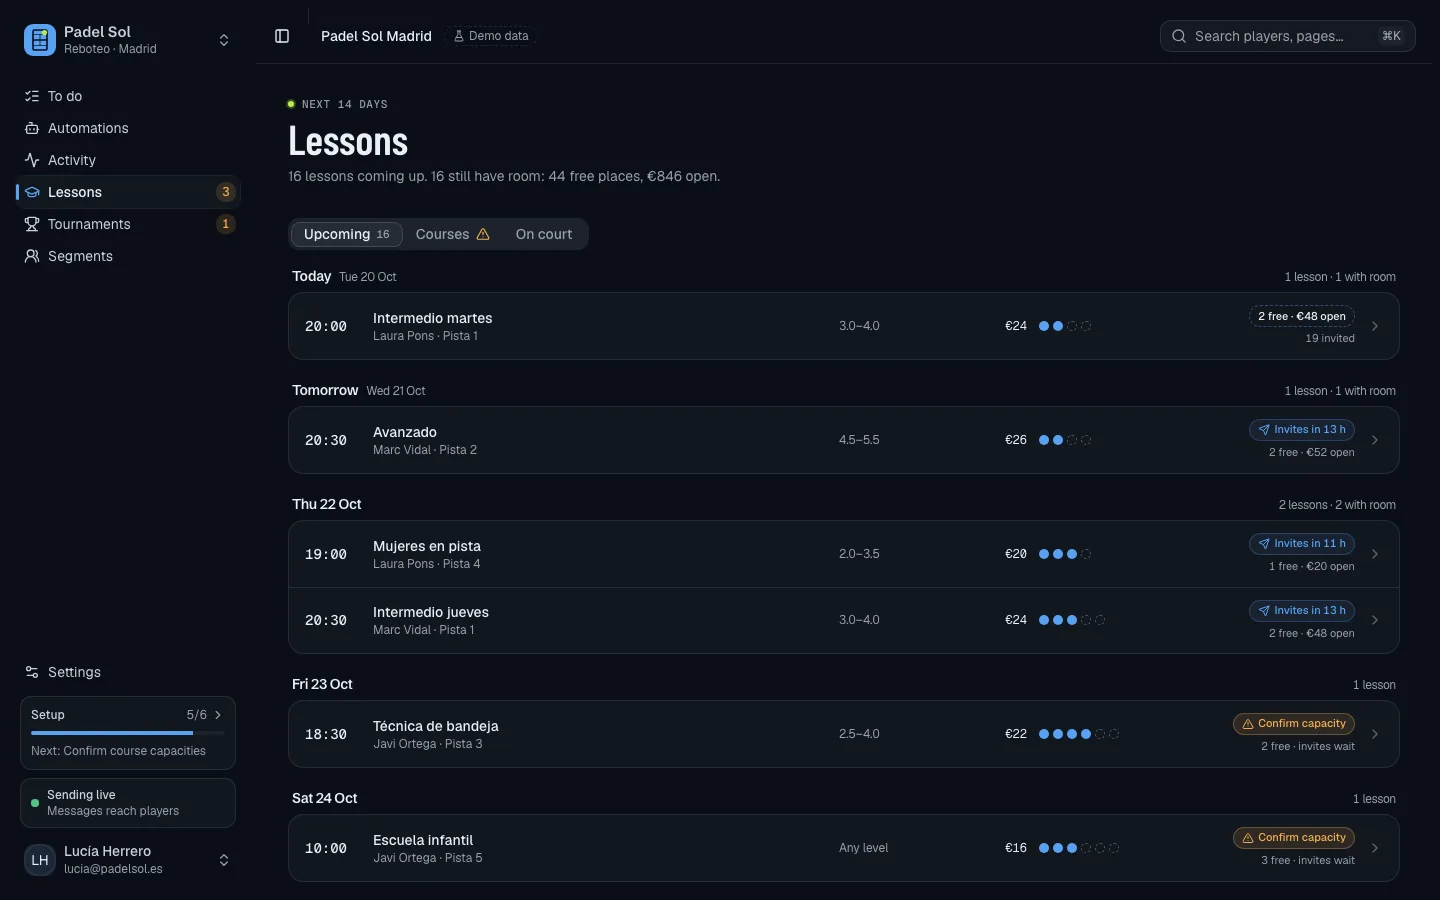Expand the Lucía Herrero account menu
The image size is (1440, 900).
[224, 860]
